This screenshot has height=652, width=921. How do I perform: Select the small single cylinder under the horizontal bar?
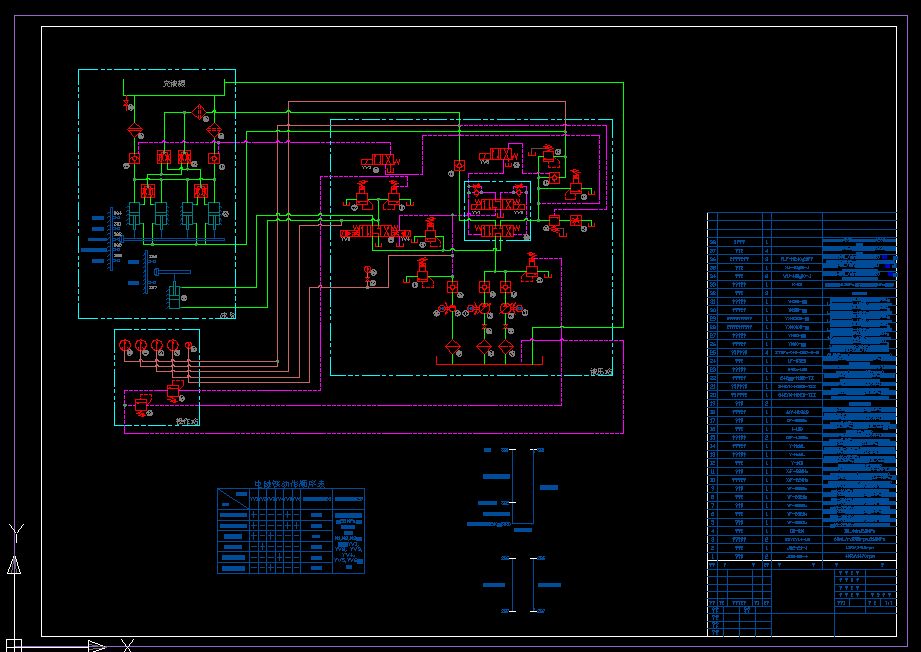click(174, 295)
